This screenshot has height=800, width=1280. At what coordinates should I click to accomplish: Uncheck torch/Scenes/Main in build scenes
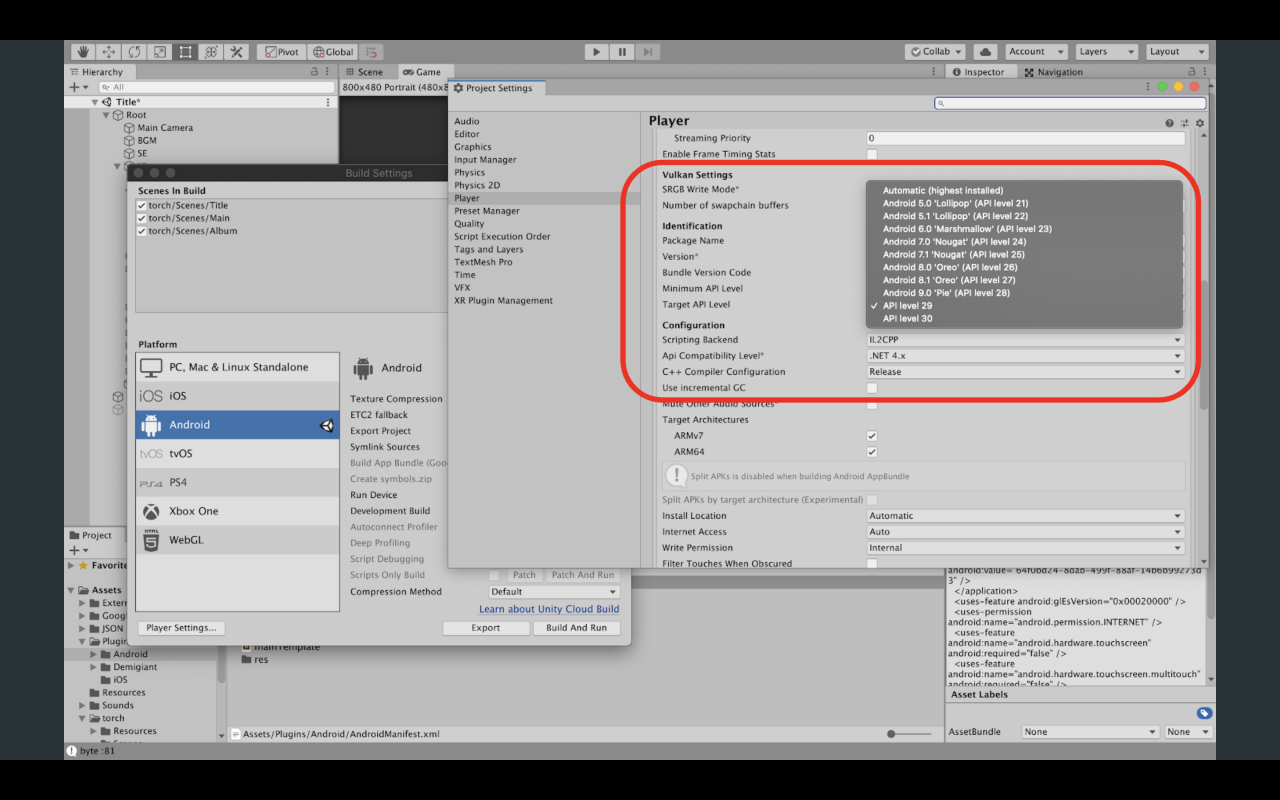coord(142,218)
